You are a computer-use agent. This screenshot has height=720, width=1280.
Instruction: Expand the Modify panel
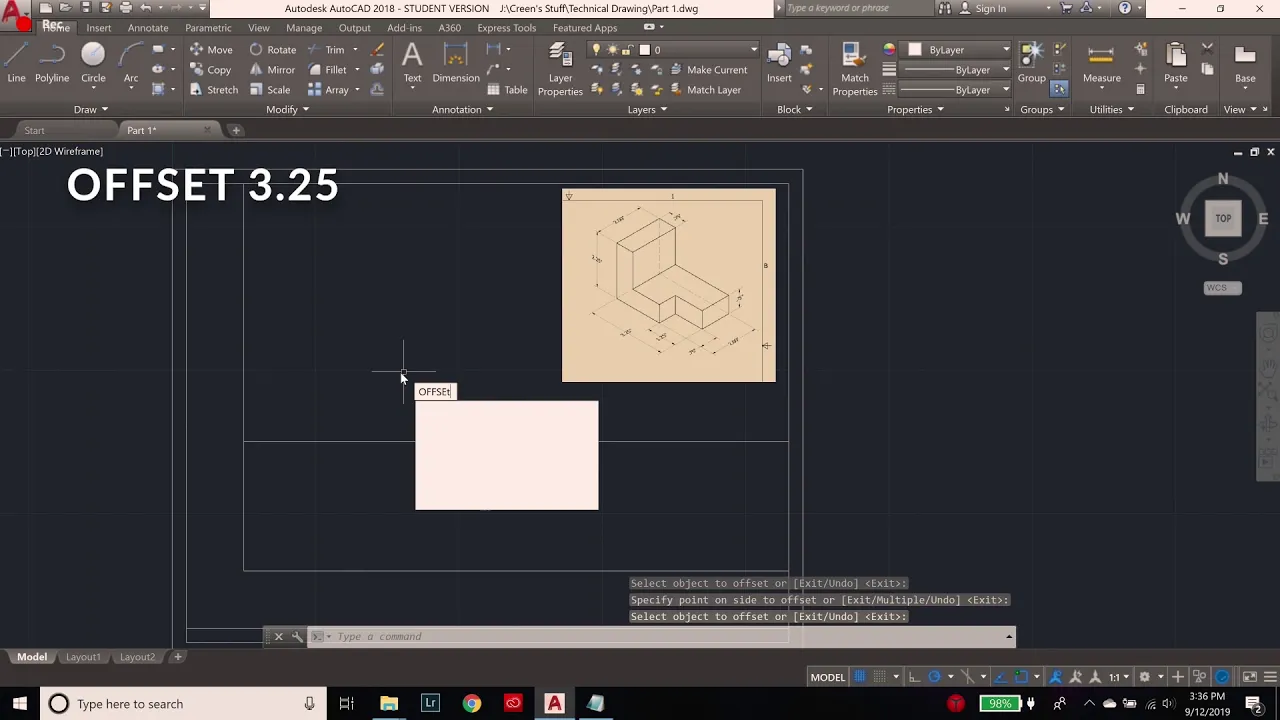pyautogui.click(x=287, y=110)
